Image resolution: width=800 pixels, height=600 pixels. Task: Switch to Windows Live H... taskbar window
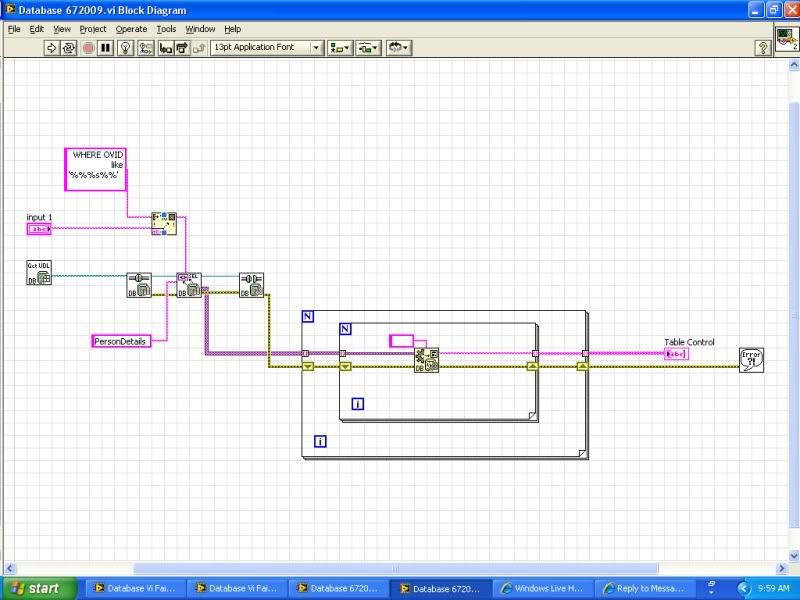coord(544,588)
